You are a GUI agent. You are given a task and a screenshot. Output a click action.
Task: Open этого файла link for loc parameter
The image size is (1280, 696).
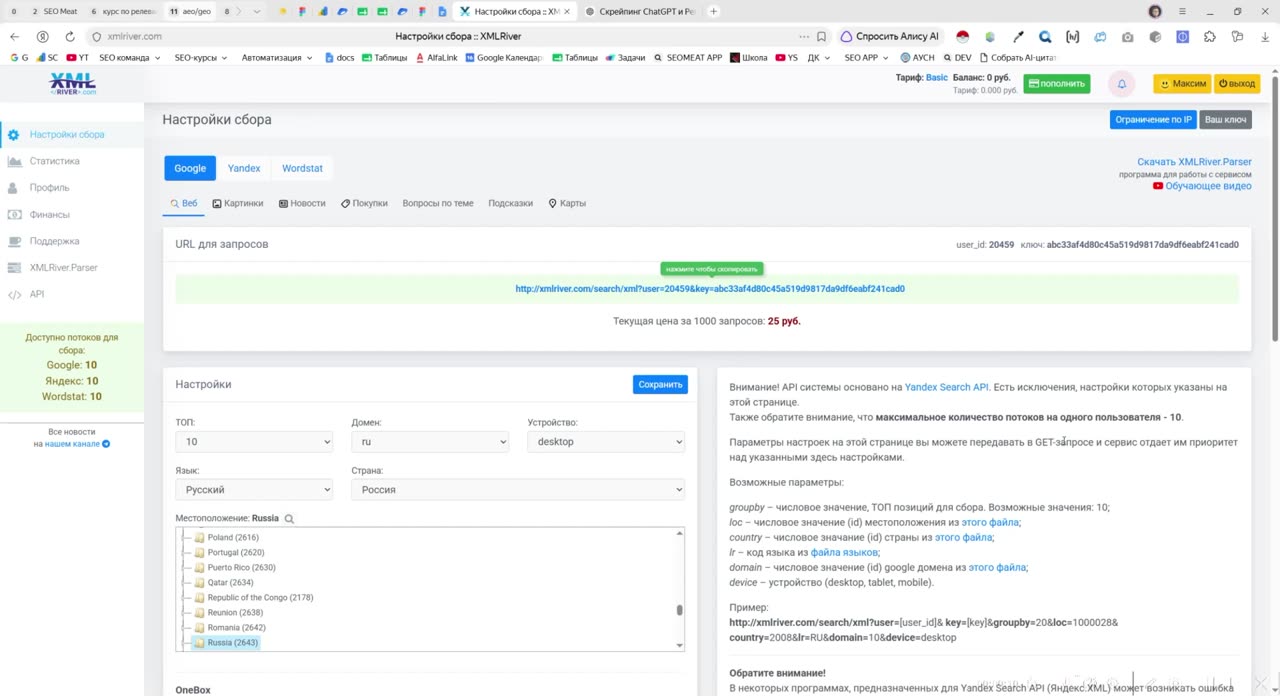pos(990,522)
